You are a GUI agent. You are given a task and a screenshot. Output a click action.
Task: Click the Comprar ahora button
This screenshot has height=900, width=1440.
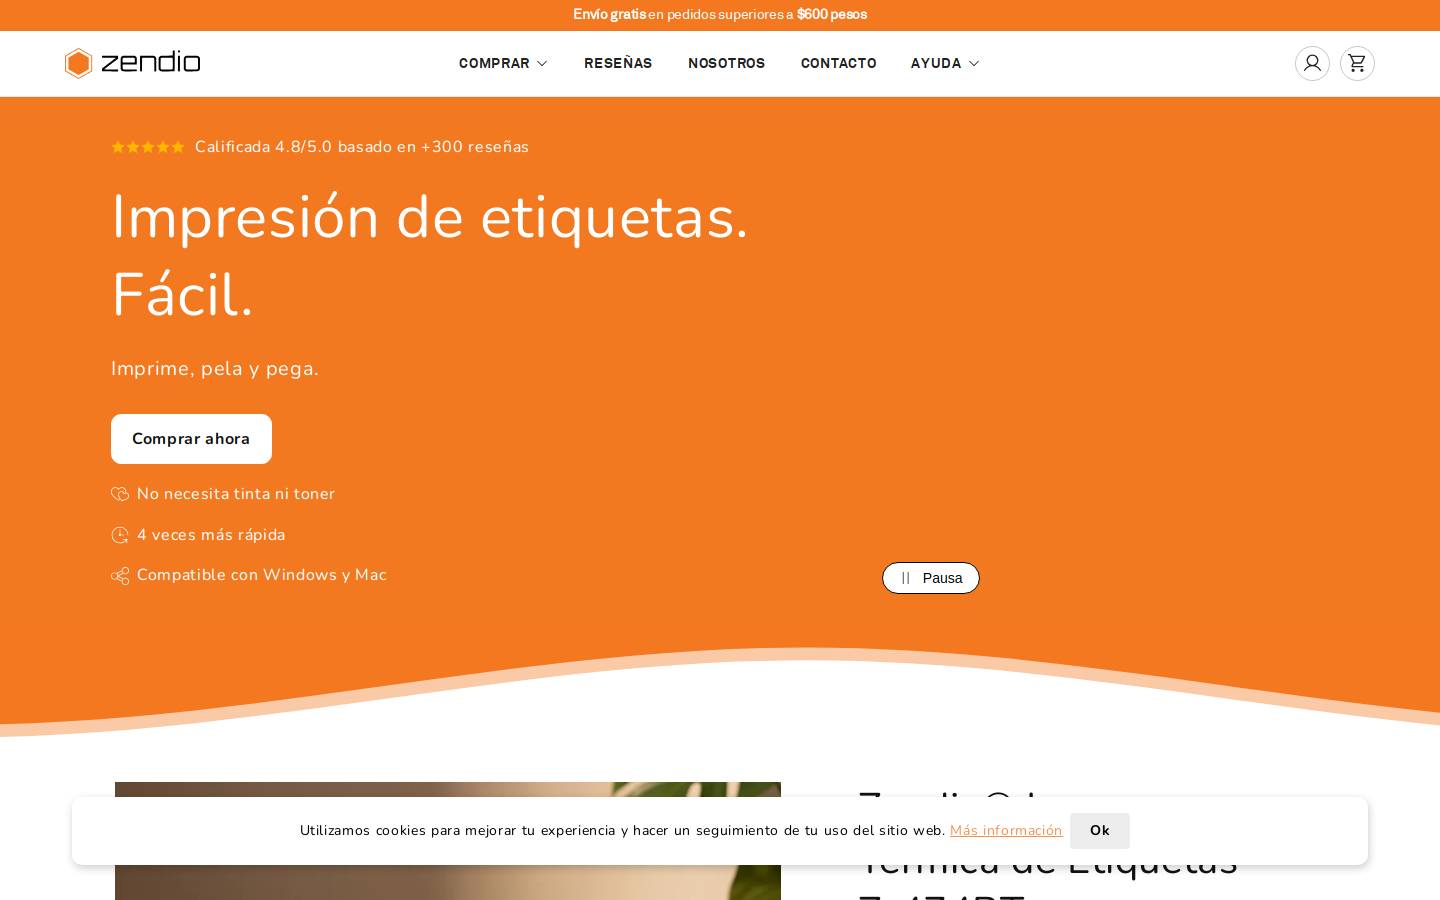click(191, 439)
